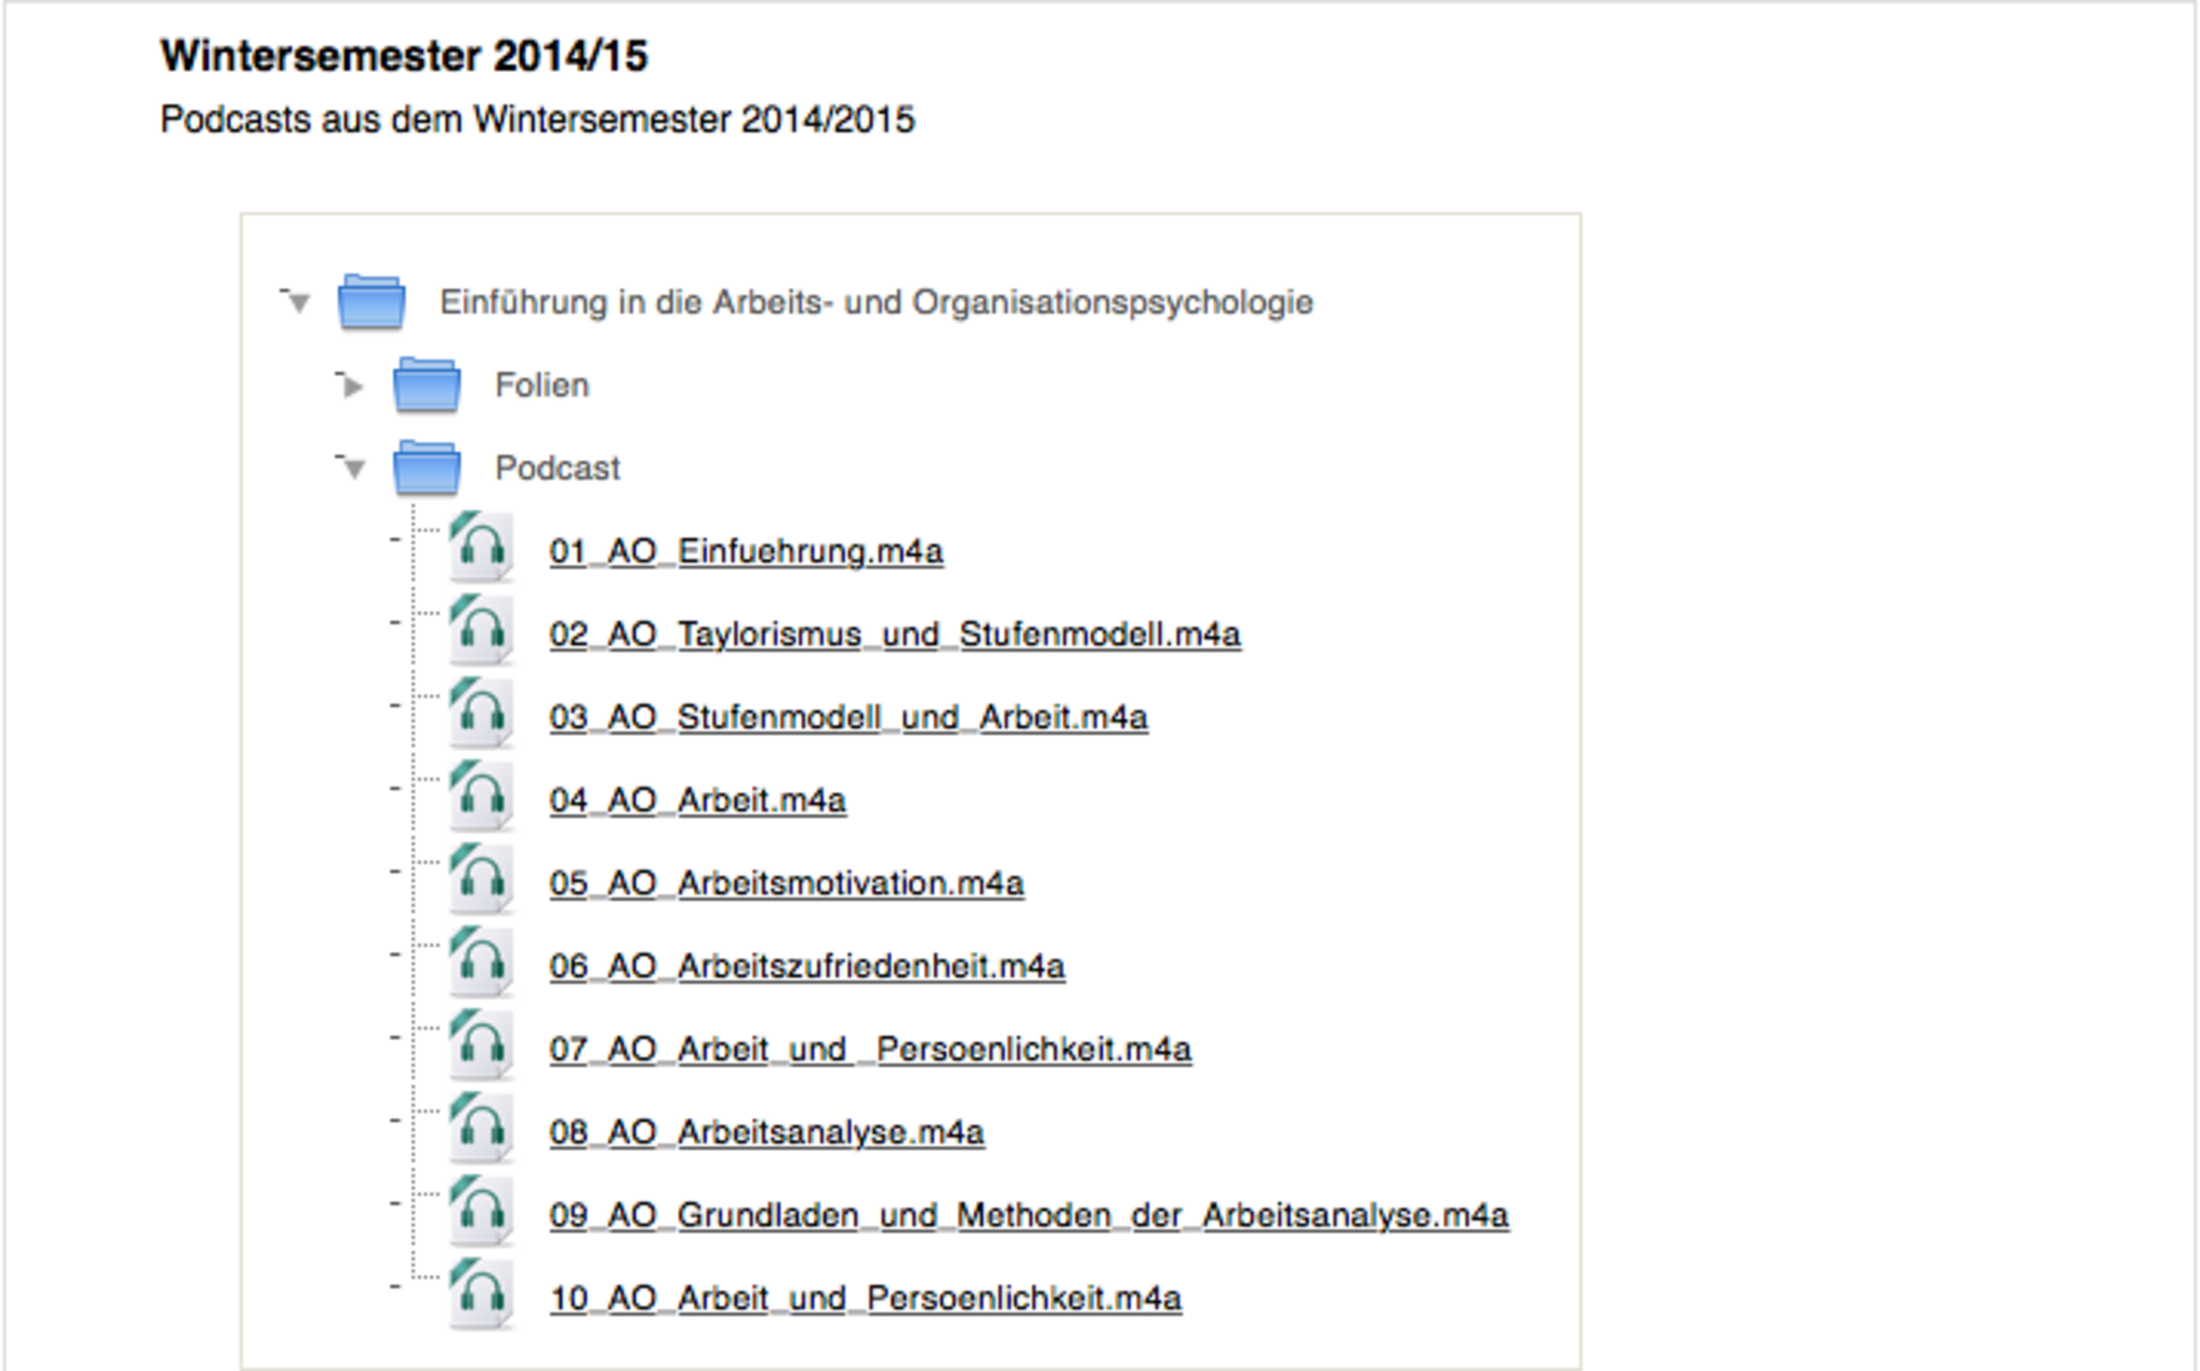Click the Folien folder icon
This screenshot has width=2200, height=1371.
[427, 385]
